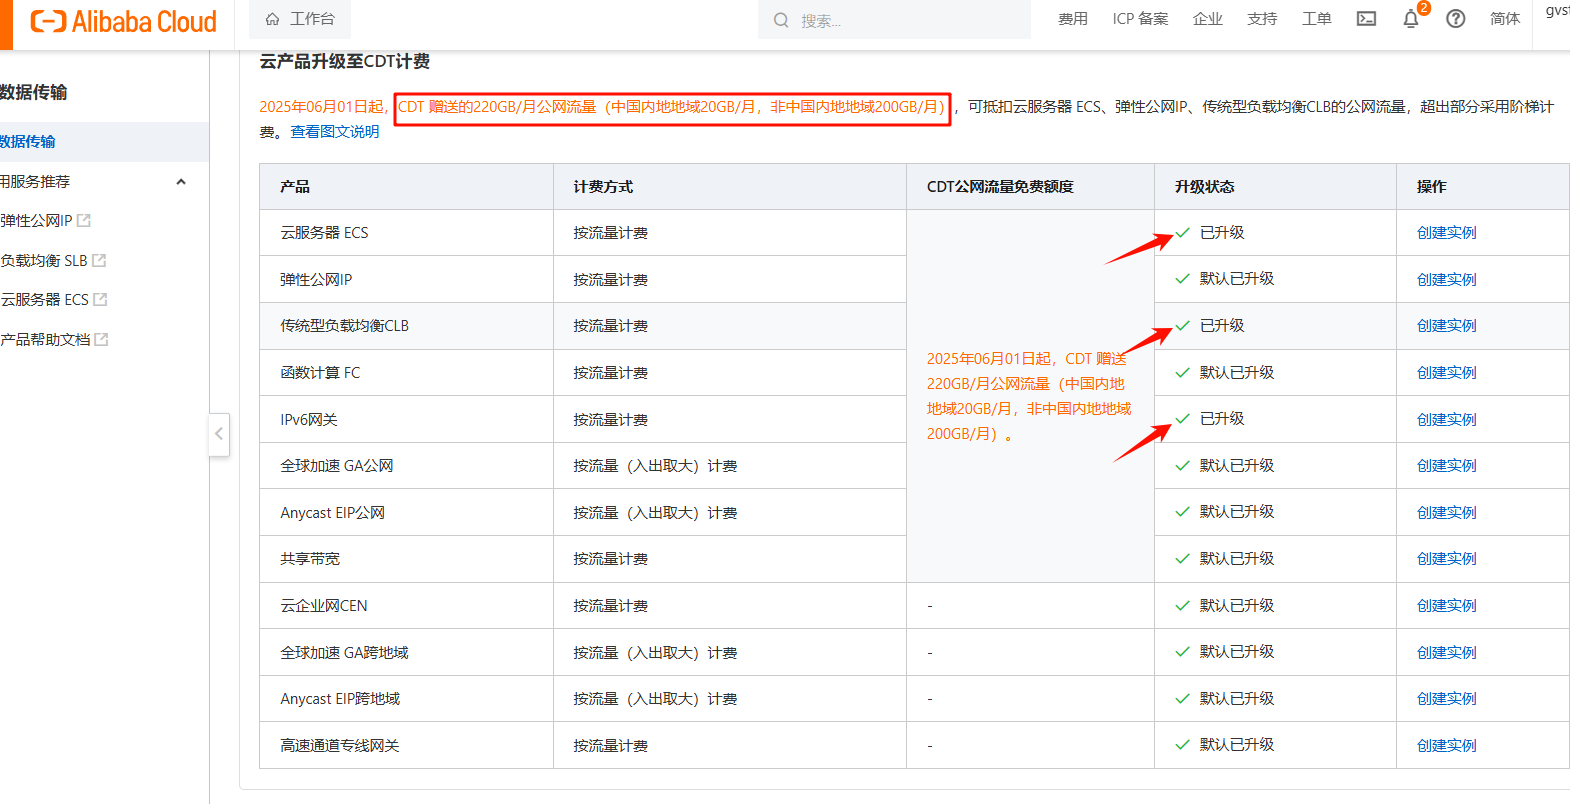
Task: Click 创建实例 for Anycast EIP公网 row
Action: point(1446,513)
